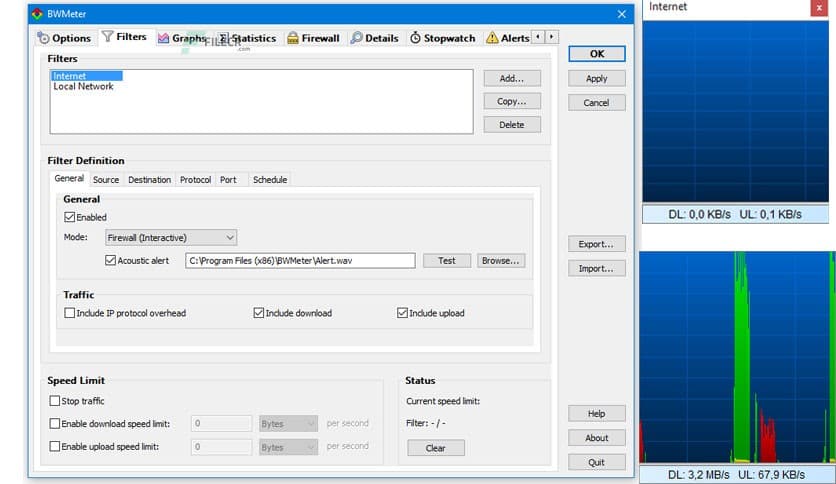Image resolution: width=836 pixels, height=484 pixels.
Task: Open the upload limit Bytes unit dropdown
Action: pyautogui.click(x=288, y=447)
